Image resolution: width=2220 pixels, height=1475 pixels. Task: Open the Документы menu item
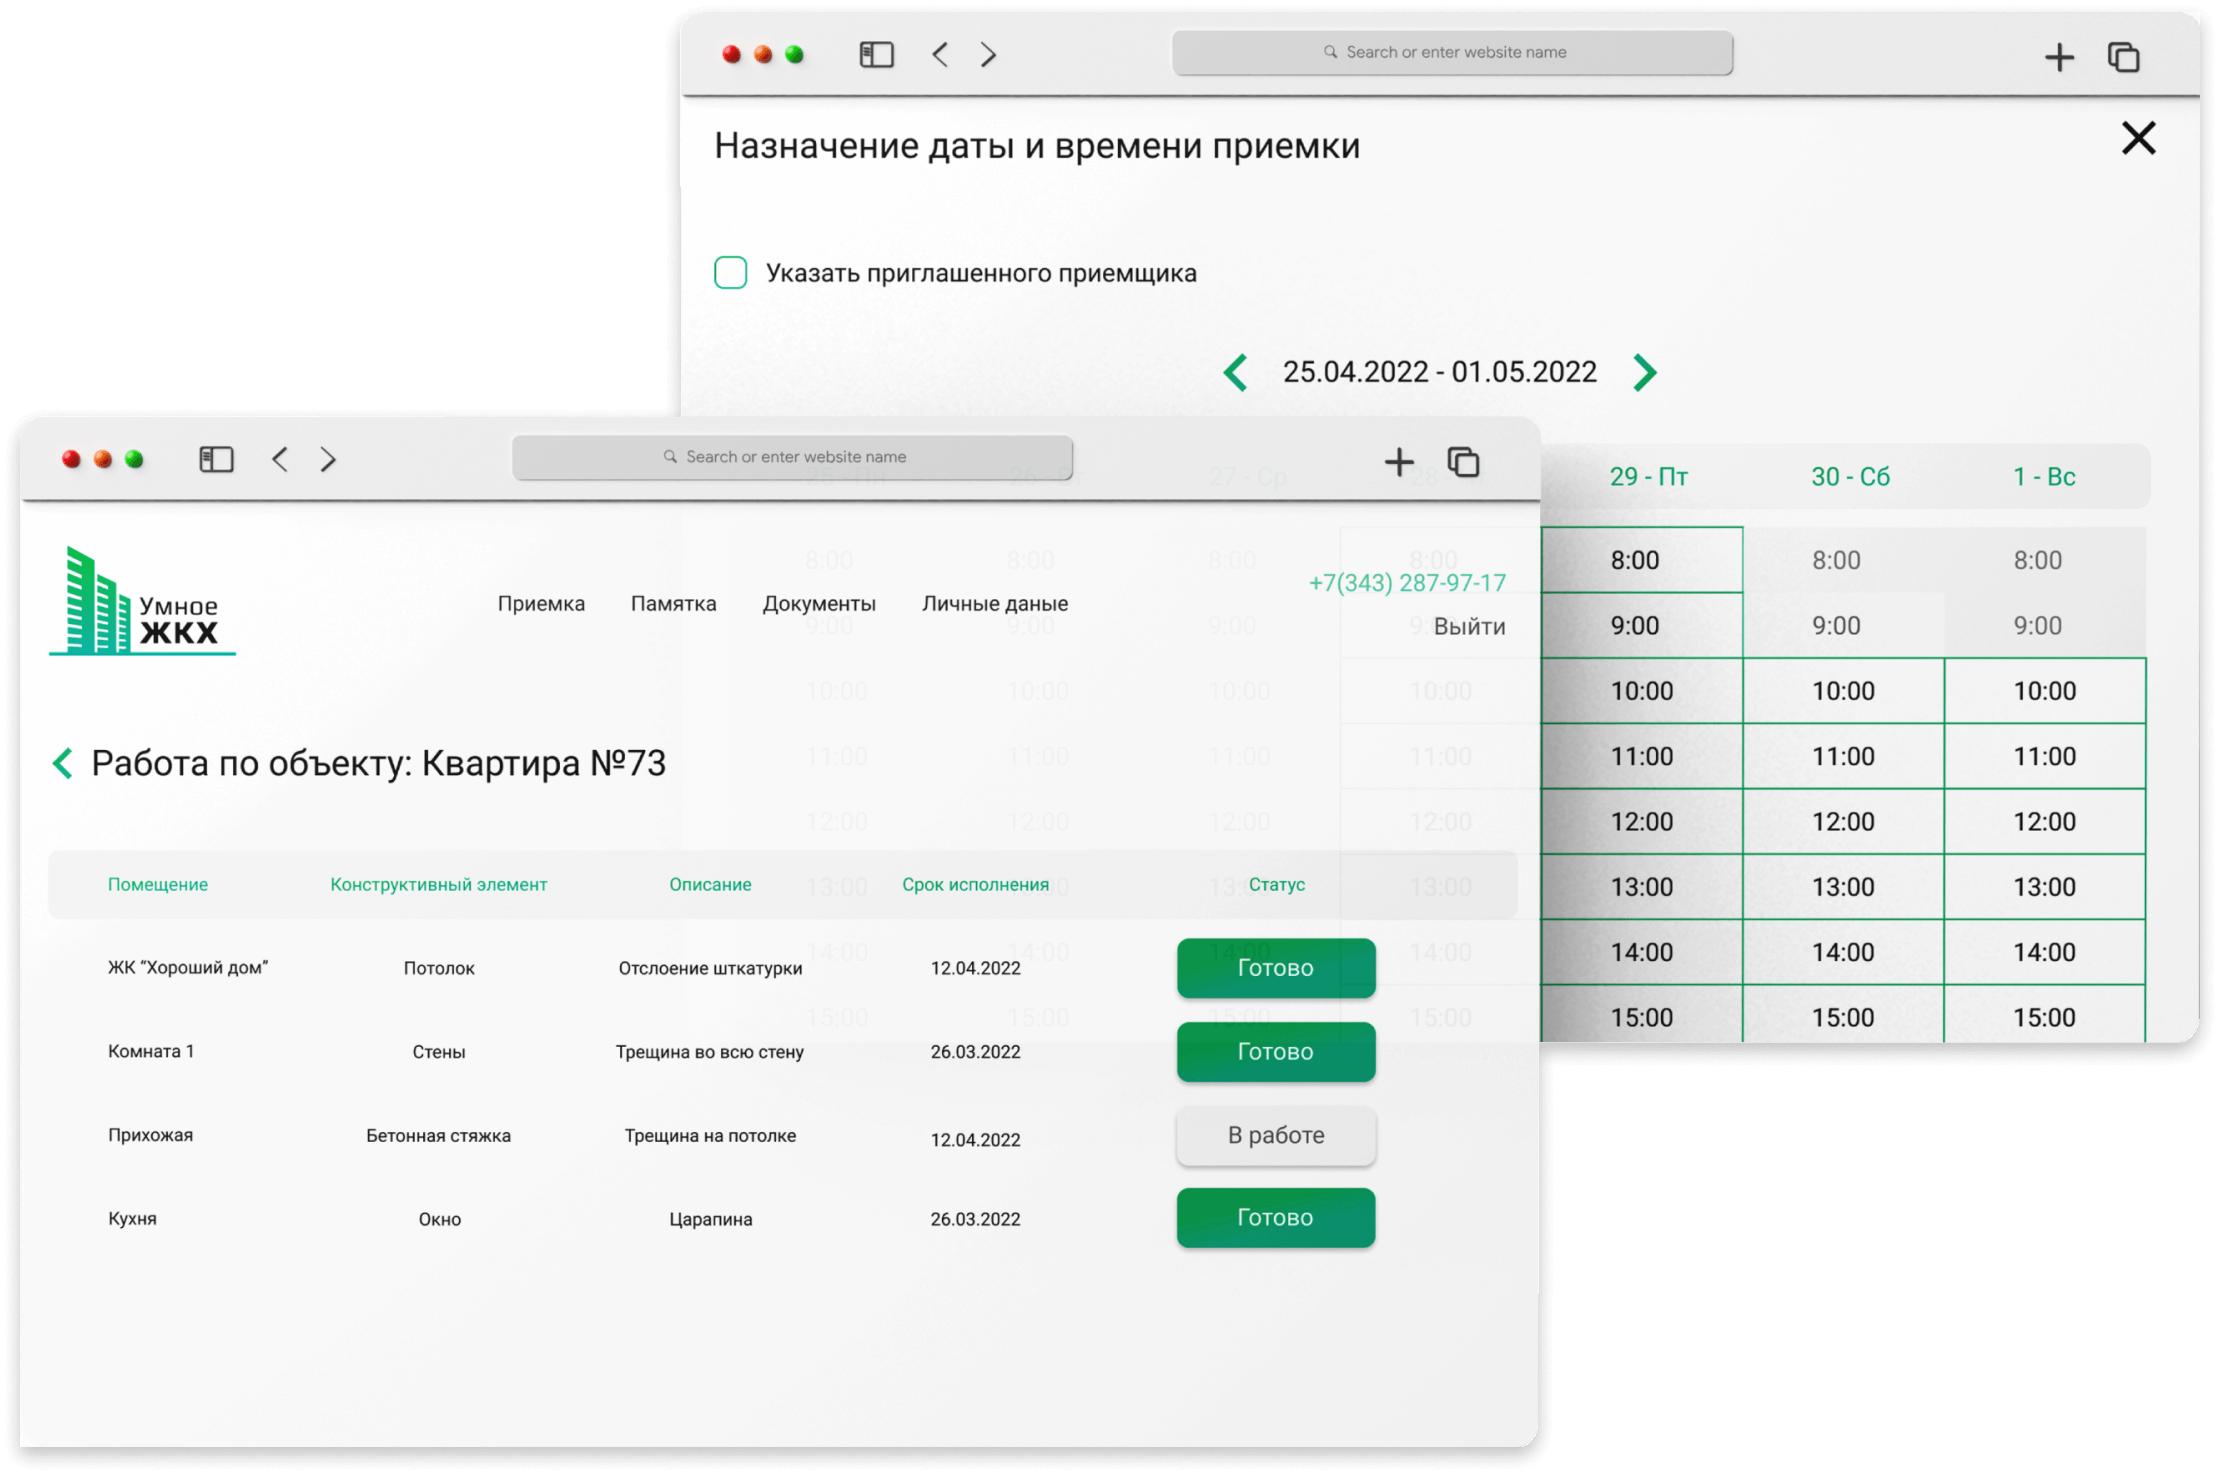tap(819, 604)
